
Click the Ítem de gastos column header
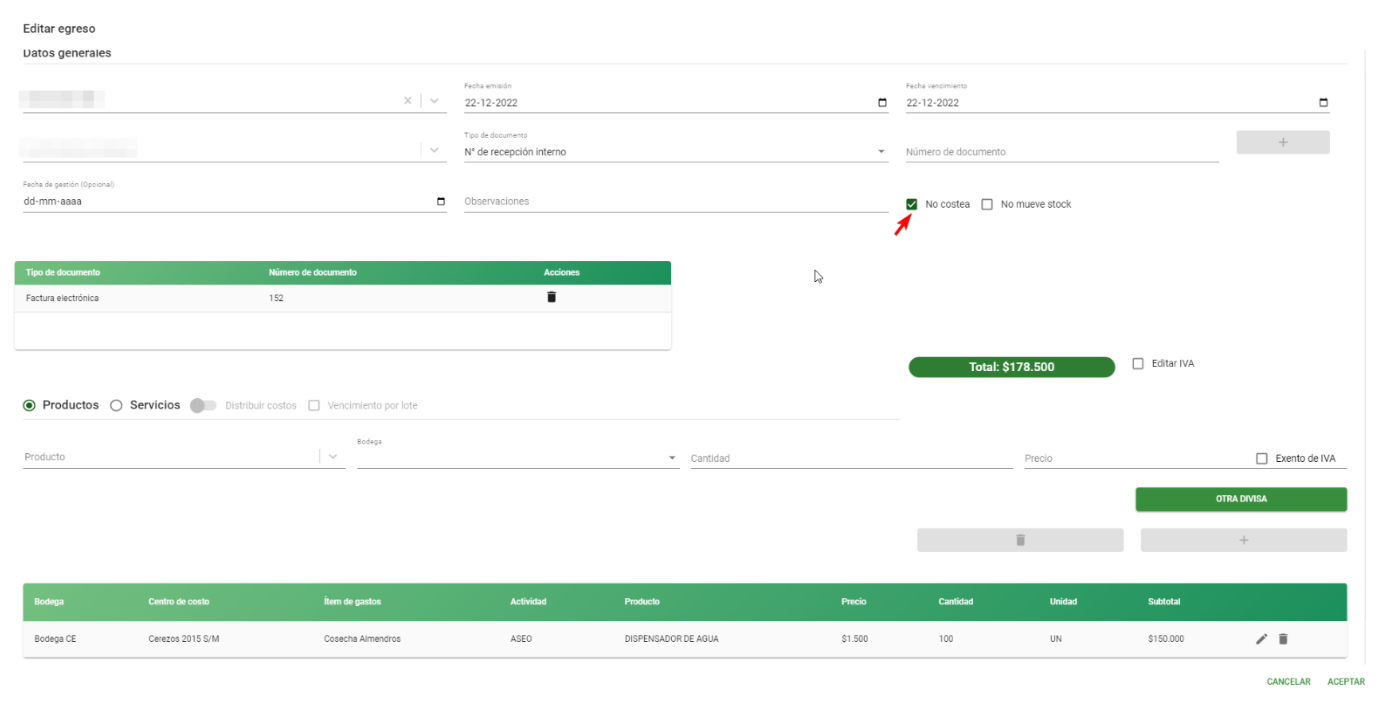click(x=353, y=602)
